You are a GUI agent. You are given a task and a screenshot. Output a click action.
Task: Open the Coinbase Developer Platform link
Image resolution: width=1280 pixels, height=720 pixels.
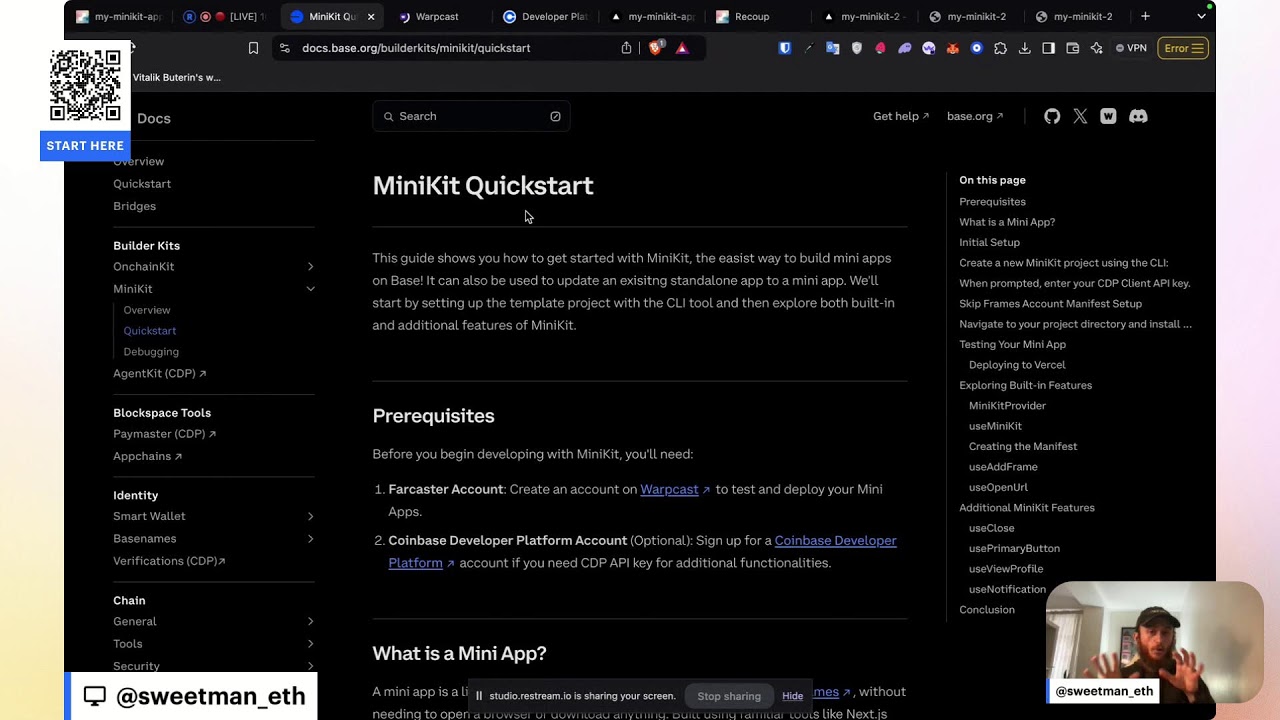(835, 541)
